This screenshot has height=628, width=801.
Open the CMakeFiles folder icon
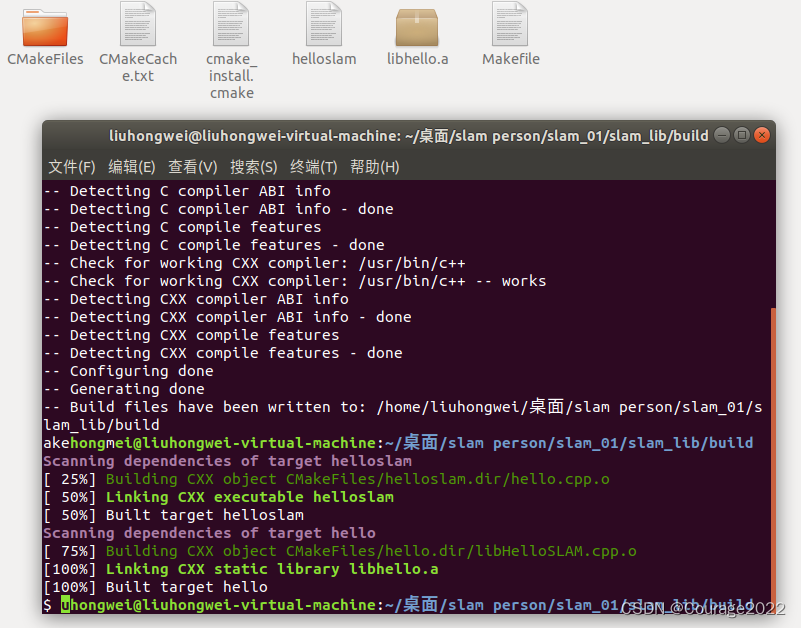pyautogui.click(x=45, y=27)
